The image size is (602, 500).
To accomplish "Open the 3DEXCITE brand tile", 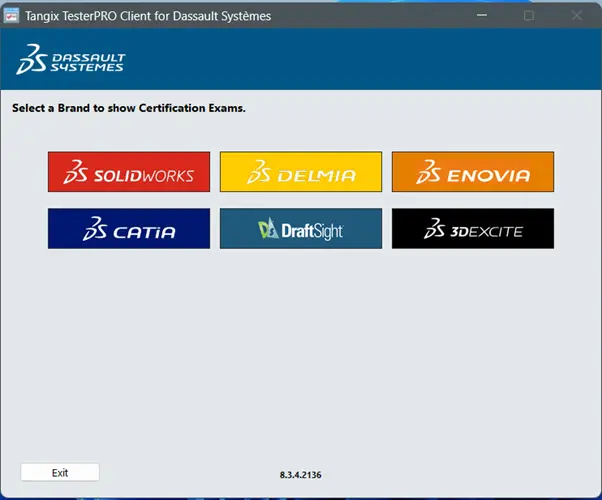I will (473, 228).
